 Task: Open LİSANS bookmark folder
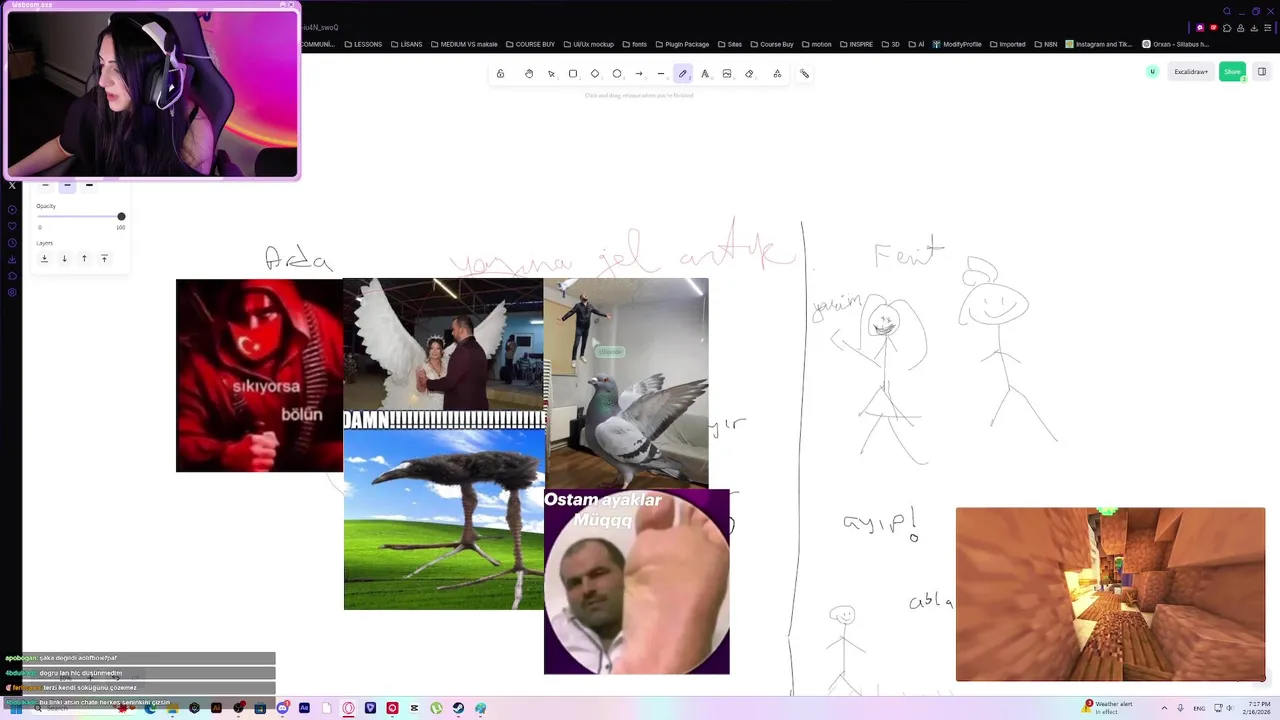[x=406, y=44]
